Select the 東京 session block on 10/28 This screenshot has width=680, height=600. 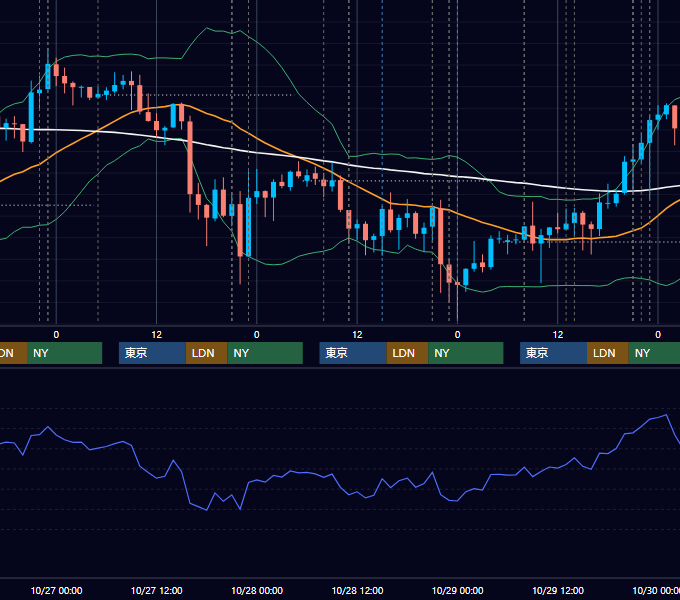353,353
